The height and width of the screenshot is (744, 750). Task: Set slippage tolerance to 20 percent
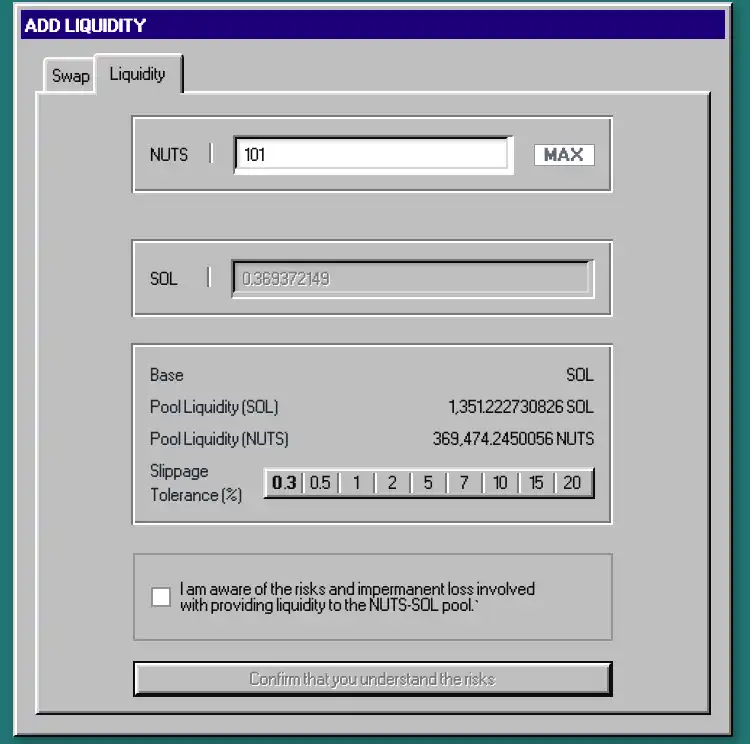[572, 483]
